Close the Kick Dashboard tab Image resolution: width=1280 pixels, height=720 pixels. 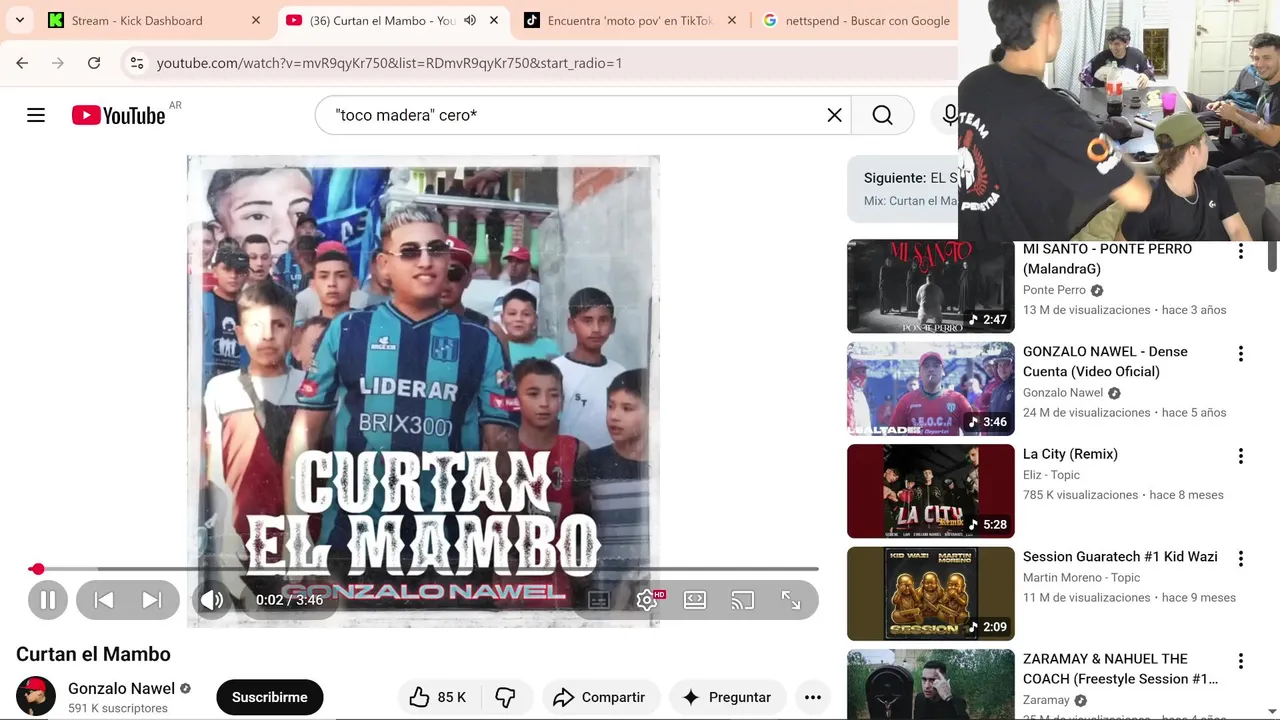point(255,20)
